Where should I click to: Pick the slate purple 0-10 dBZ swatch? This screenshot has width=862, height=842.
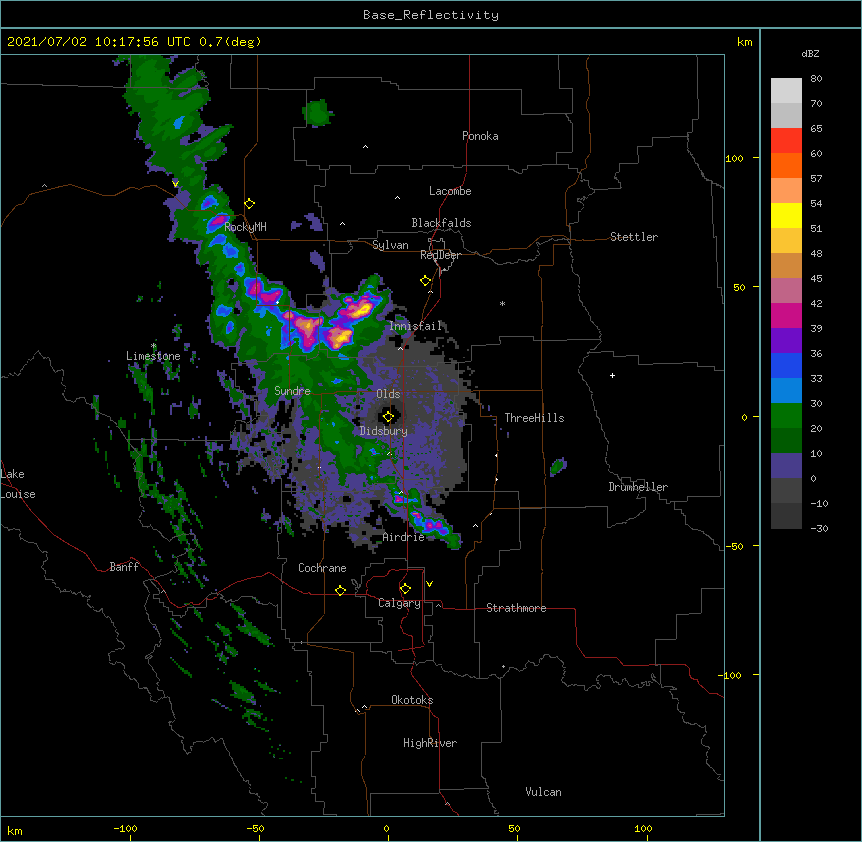coord(786,466)
